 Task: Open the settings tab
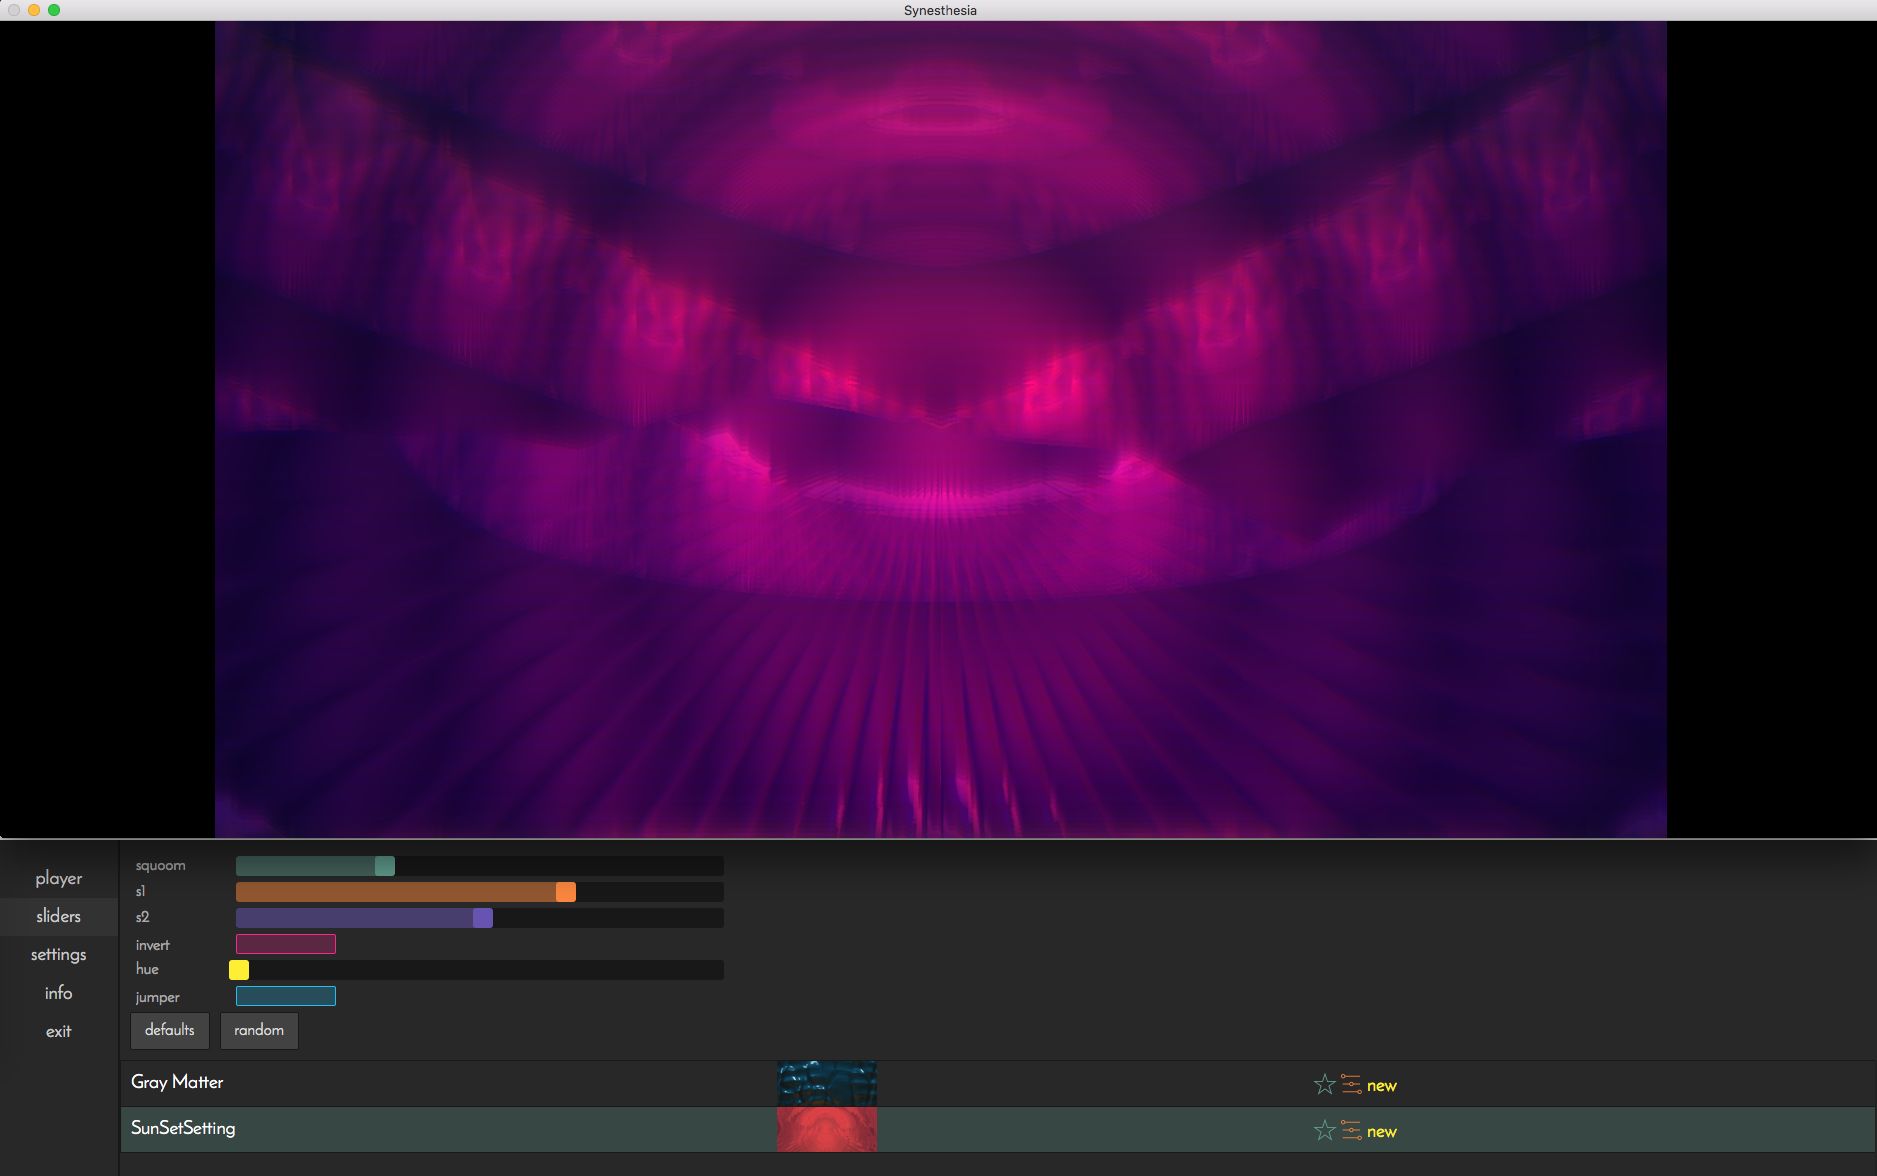click(x=59, y=954)
